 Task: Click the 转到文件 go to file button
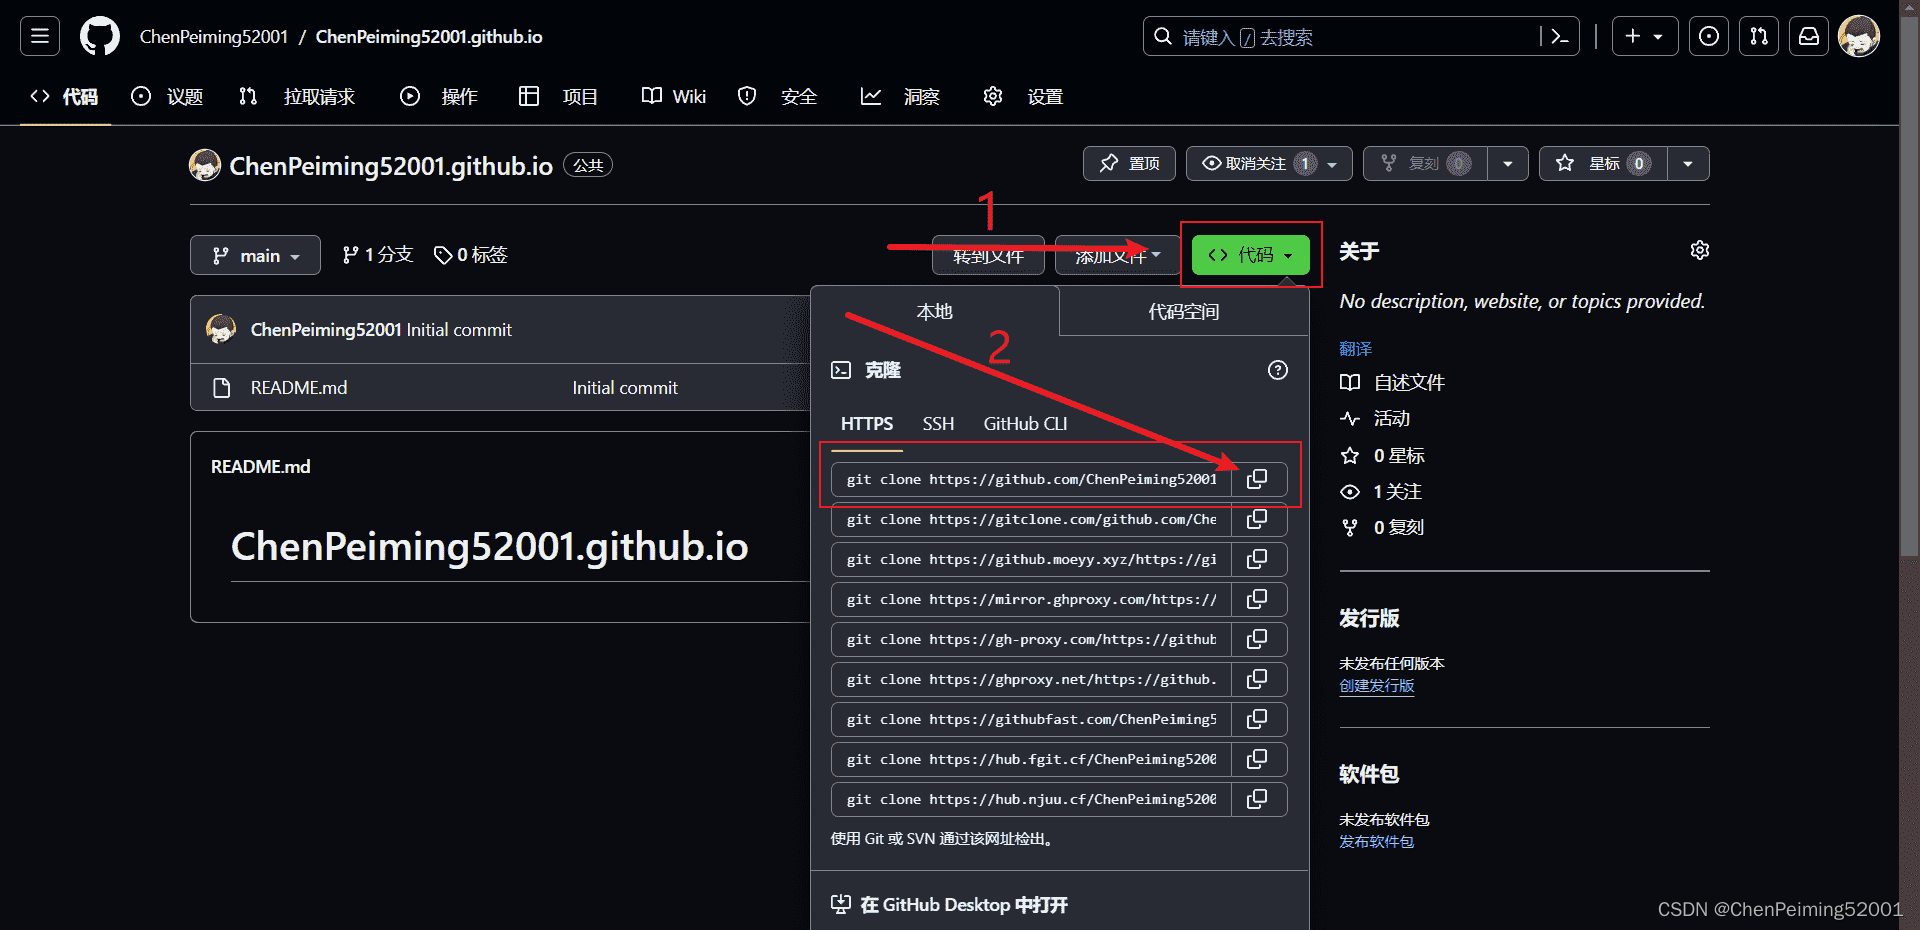coord(988,255)
